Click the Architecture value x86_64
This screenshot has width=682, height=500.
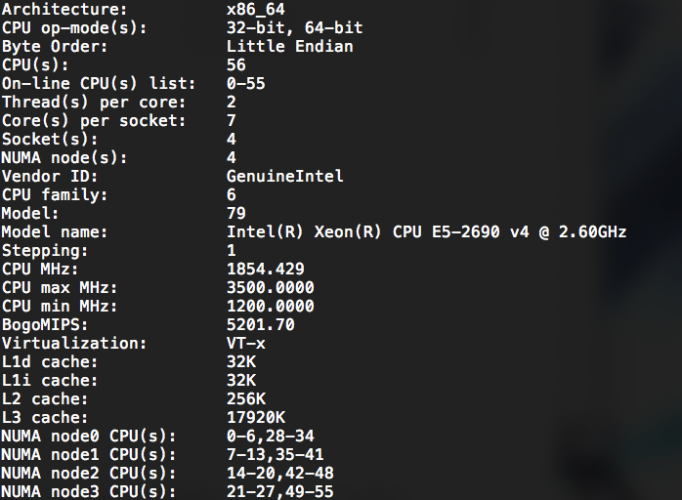click(x=256, y=10)
